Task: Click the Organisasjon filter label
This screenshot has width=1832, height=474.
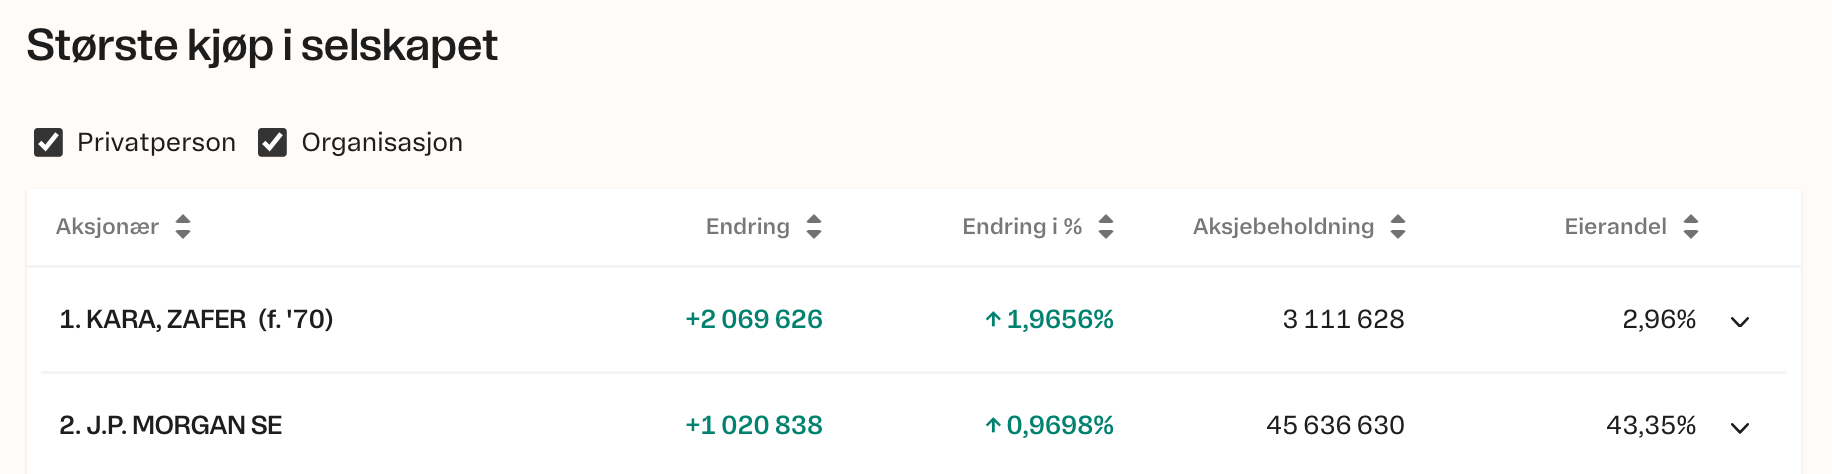Action: [x=382, y=143]
